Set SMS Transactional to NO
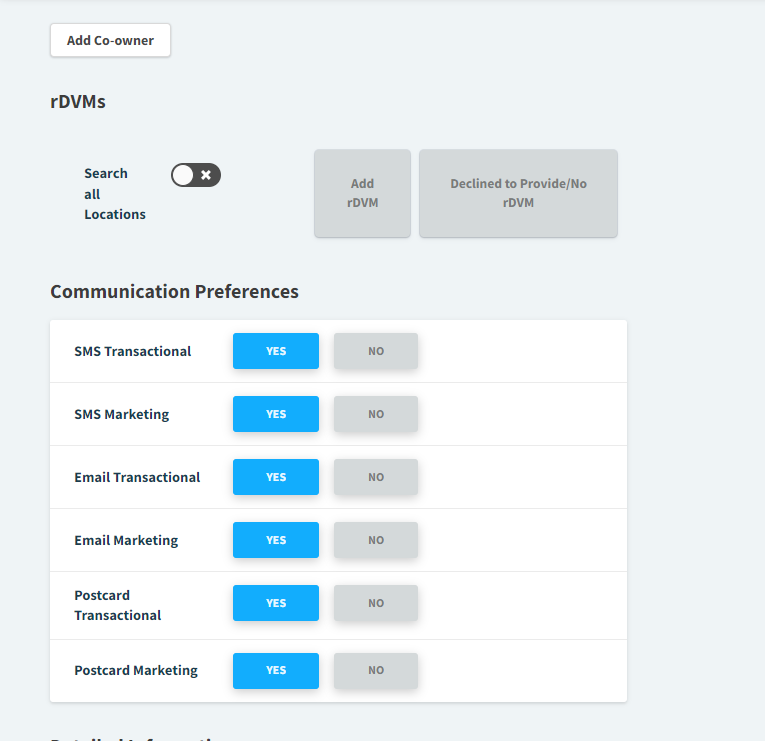Image resolution: width=765 pixels, height=741 pixels. [376, 351]
